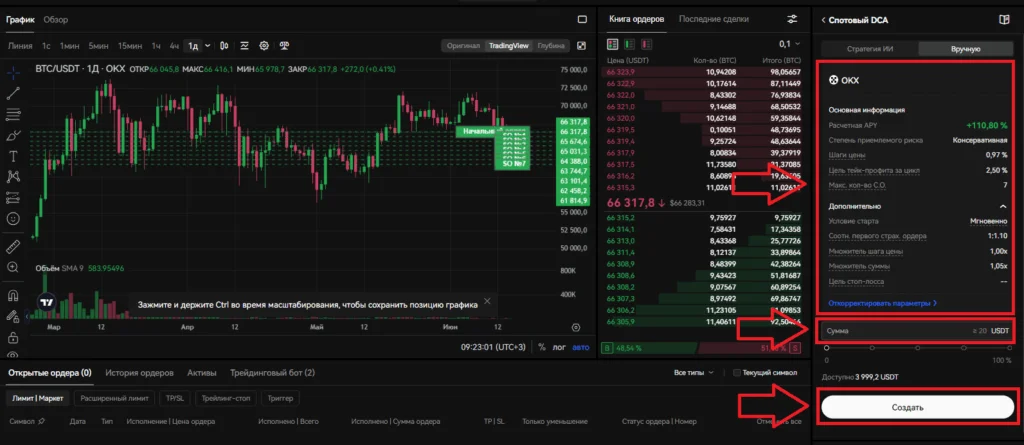Click the Сумма input field
Screen dimensions: 1024x445
pyautogui.click(x=917, y=331)
